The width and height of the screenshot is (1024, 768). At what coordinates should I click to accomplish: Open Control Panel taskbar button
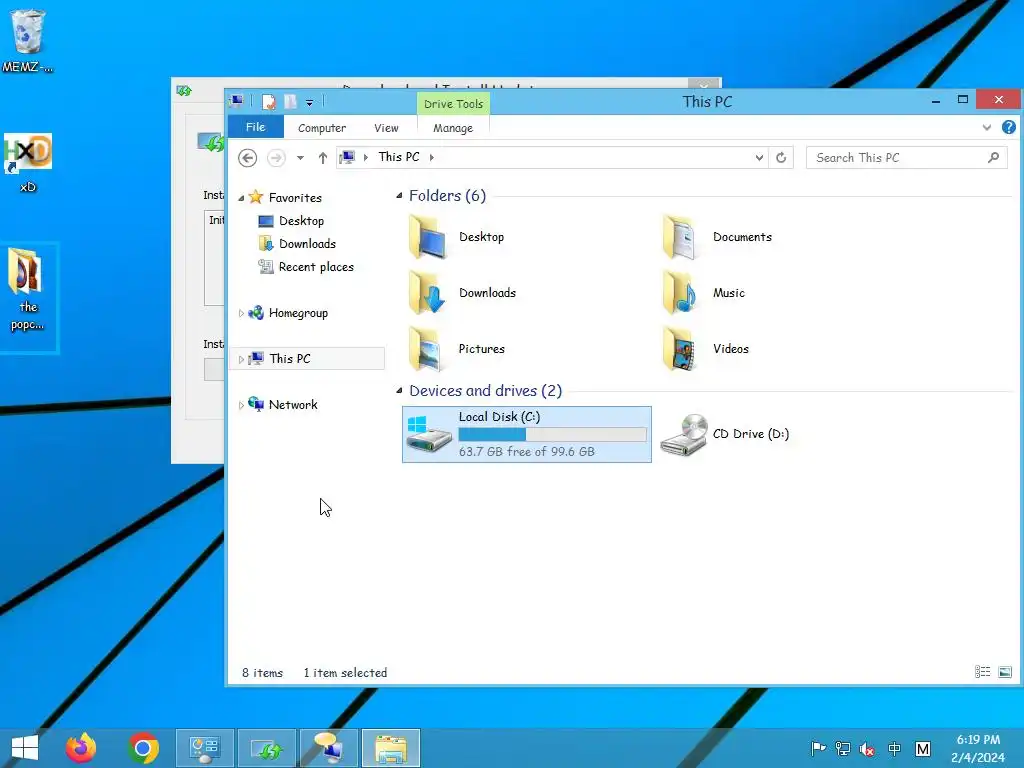(204, 748)
